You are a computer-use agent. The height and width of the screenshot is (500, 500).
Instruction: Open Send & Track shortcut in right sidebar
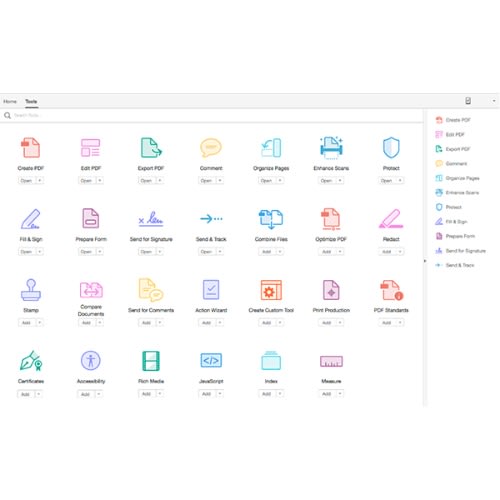pos(455,265)
